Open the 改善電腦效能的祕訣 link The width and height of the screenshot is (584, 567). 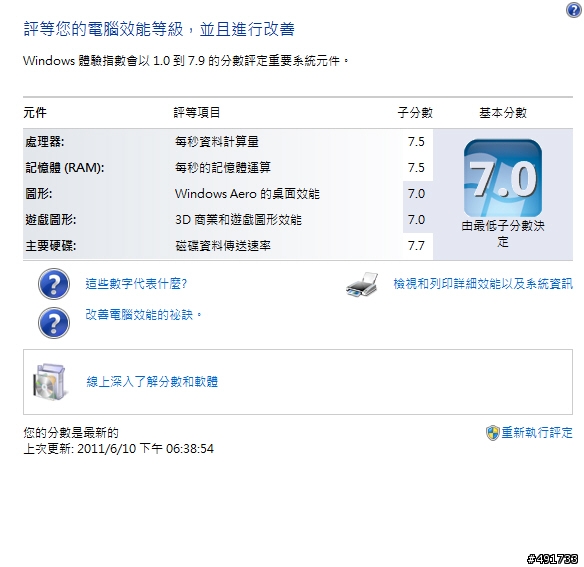click(143, 315)
